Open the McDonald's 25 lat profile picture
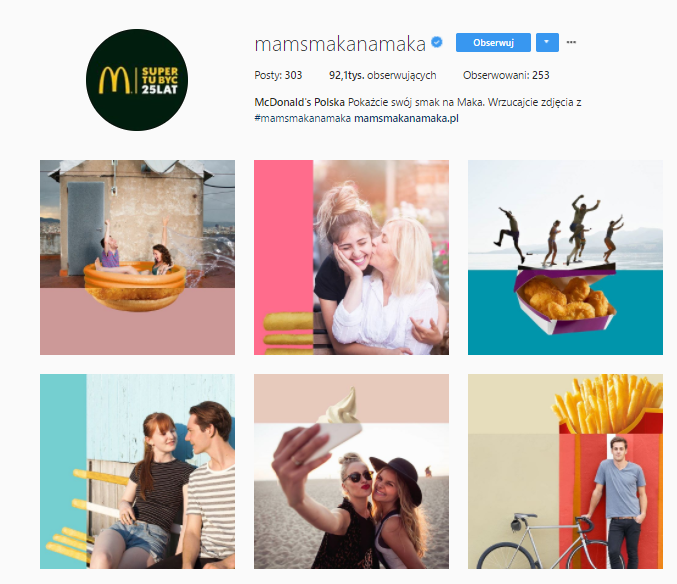This screenshot has height=584, width=677. (x=137, y=80)
